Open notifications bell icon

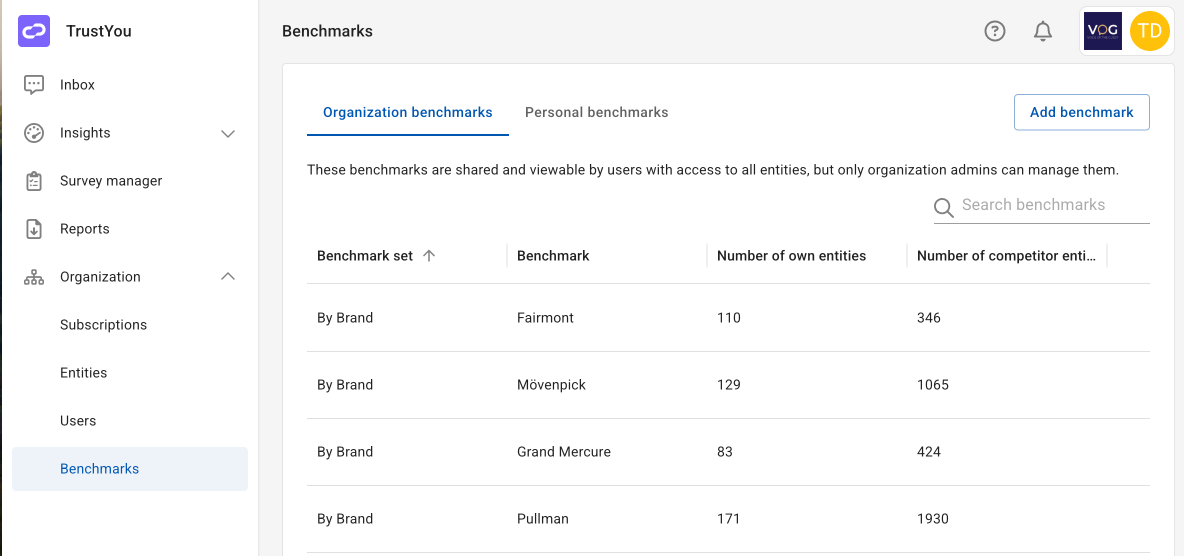coord(1043,31)
